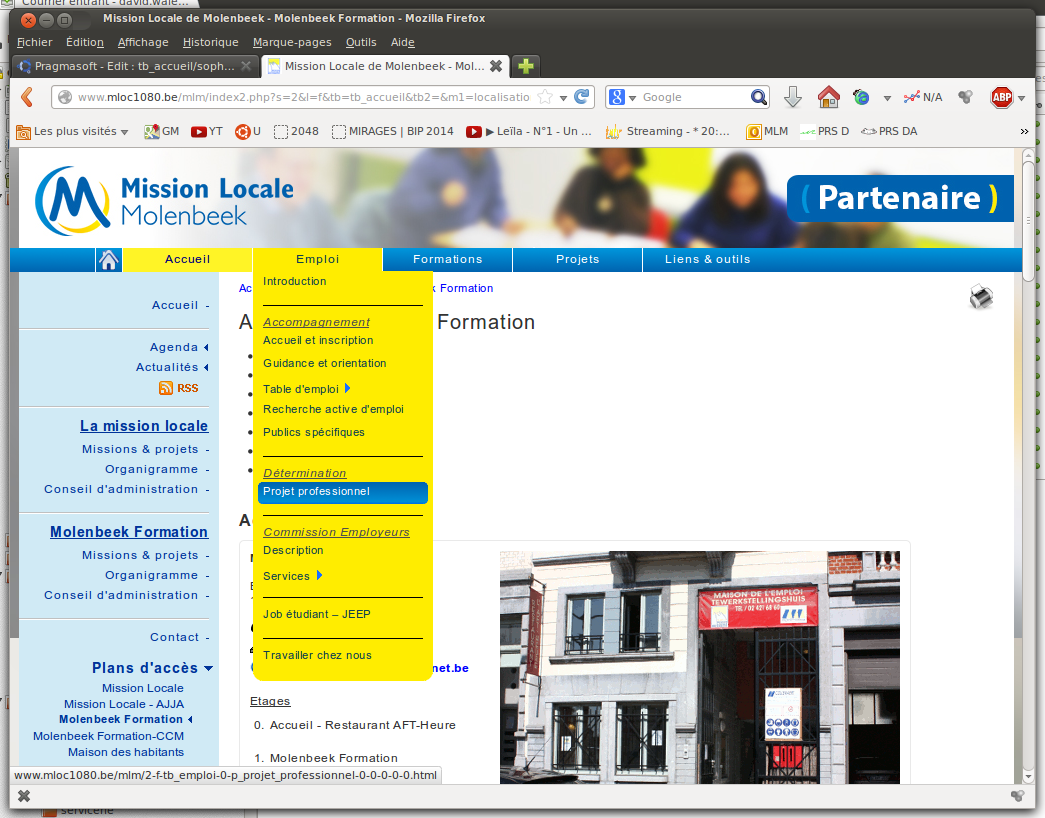Click the orange RSS feed icon
This screenshot has height=818, width=1045.
[166, 388]
